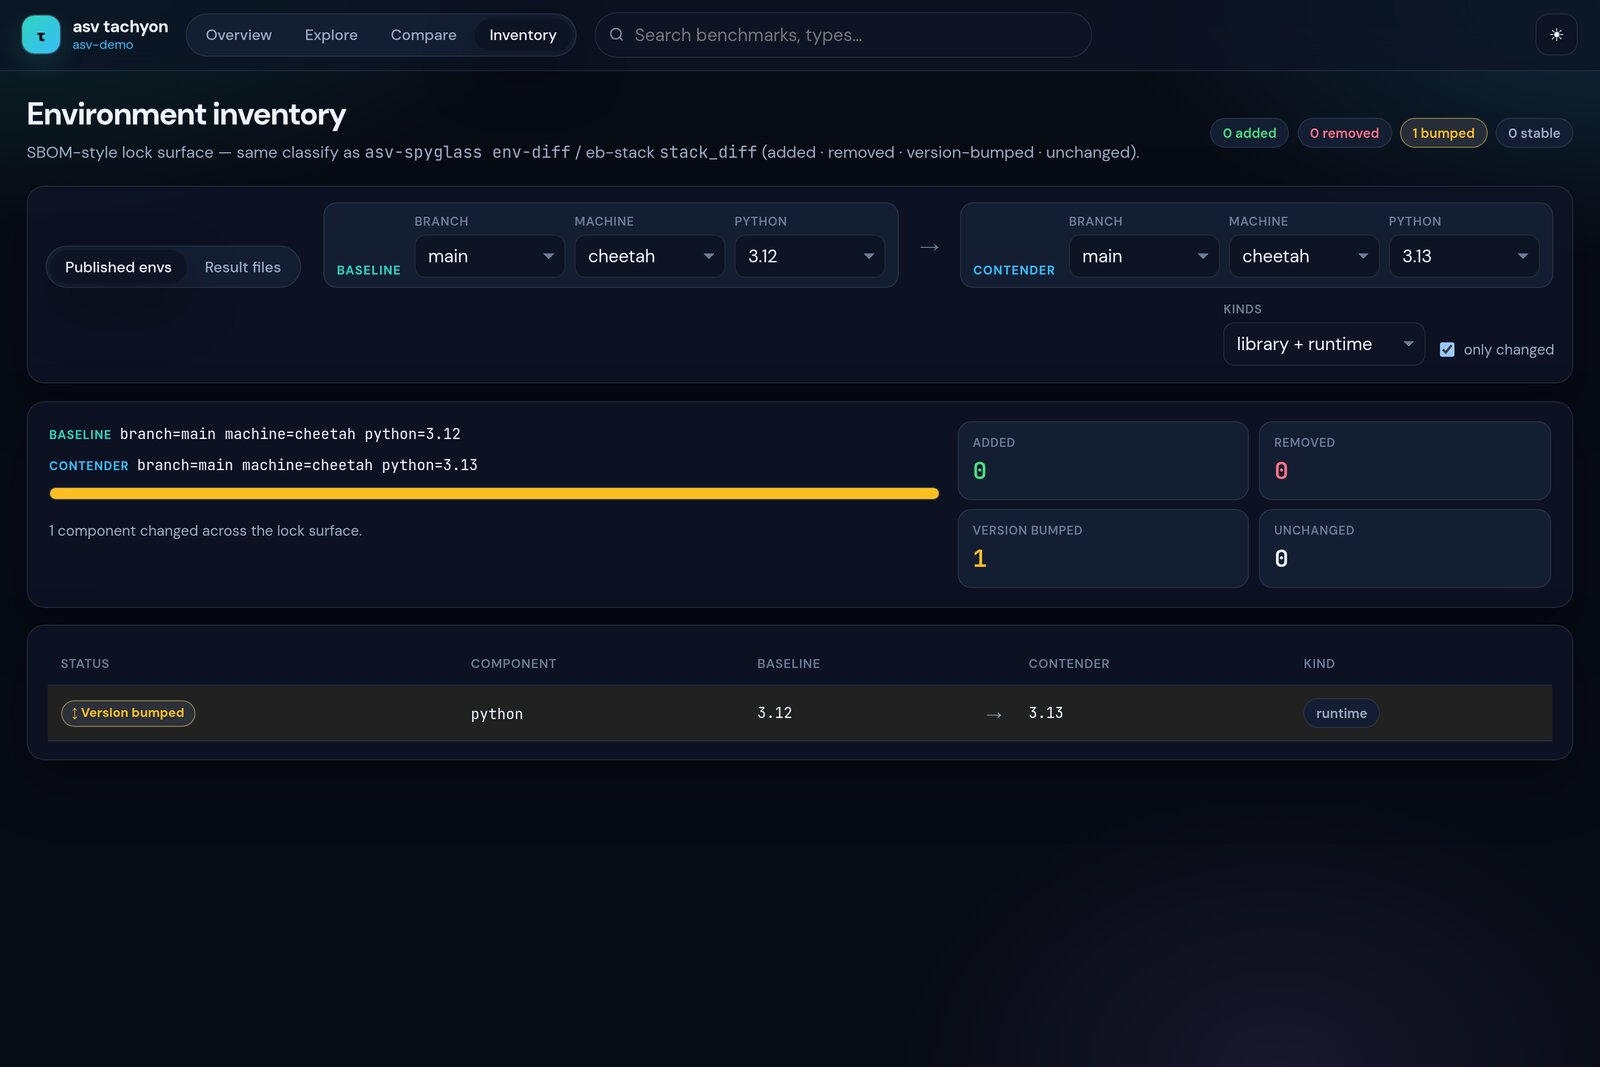Click the 3.13 contender version cell
The height and width of the screenshot is (1067, 1600).
pos(1045,713)
